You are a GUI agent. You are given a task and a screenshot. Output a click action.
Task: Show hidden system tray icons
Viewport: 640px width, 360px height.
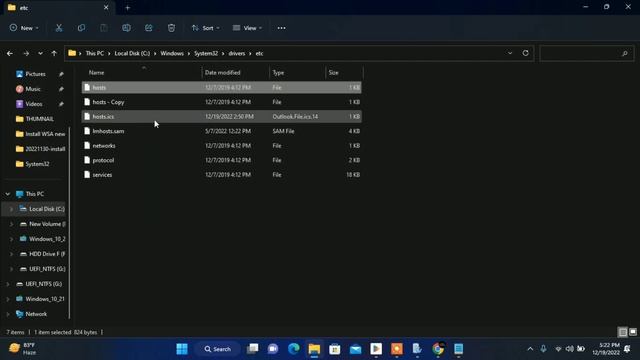click(530, 349)
